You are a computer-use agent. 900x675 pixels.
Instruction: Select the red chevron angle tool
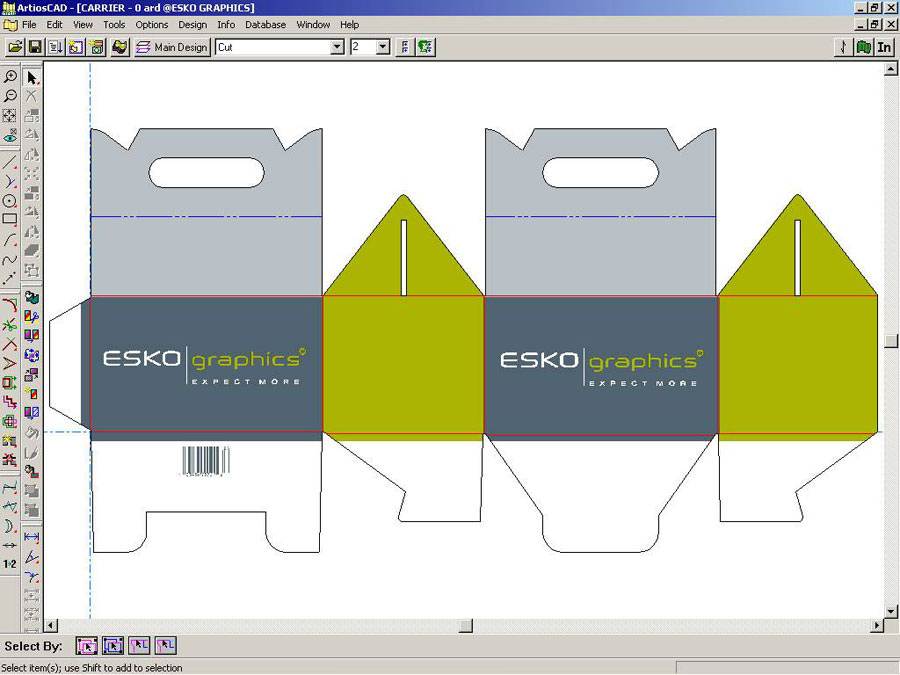click(10, 363)
